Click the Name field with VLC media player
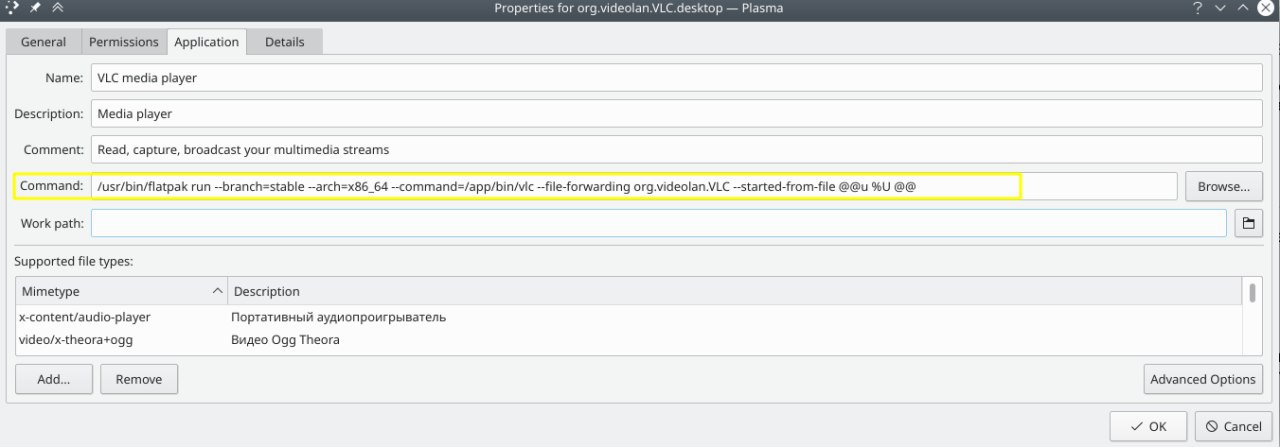 (677, 77)
